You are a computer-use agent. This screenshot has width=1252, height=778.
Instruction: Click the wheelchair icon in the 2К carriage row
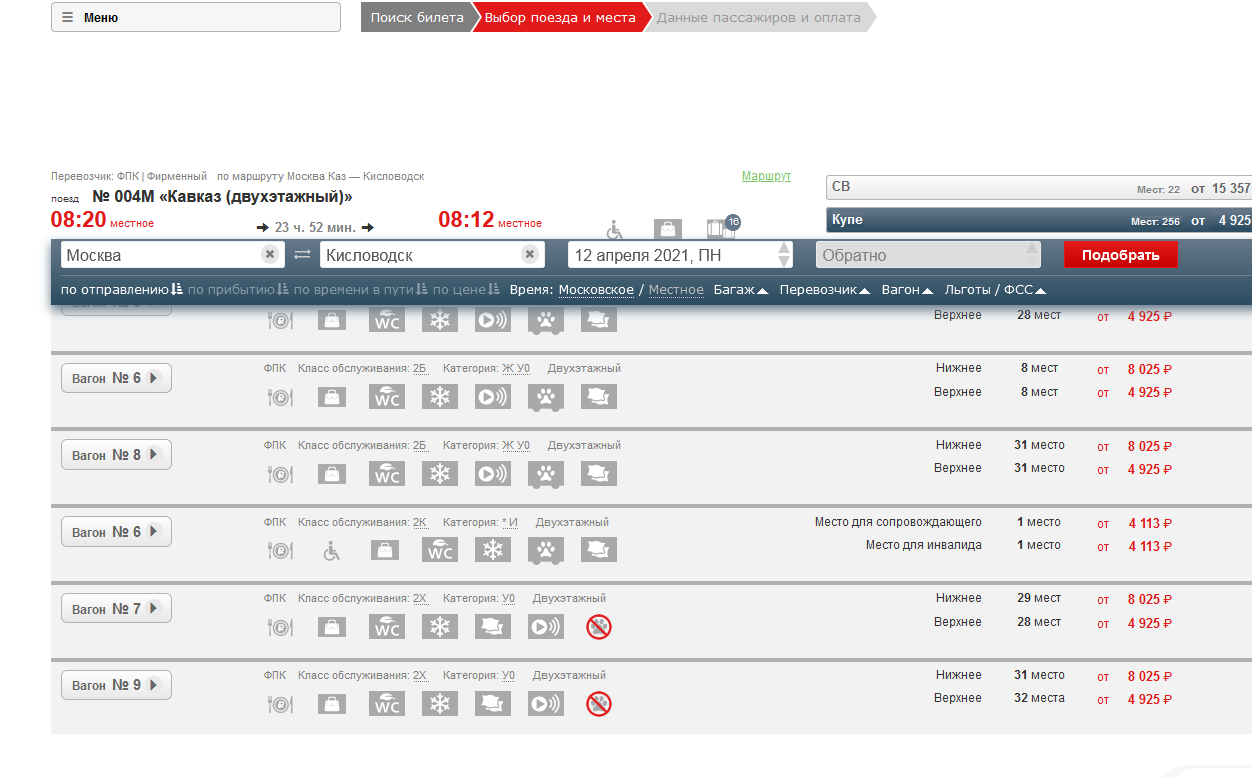point(332,549)
